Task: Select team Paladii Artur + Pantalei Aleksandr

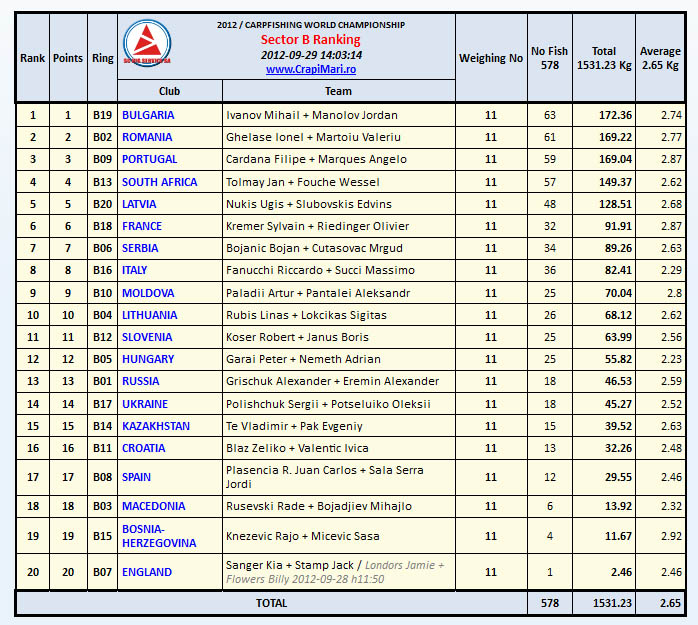Action: tap(318, 293)
